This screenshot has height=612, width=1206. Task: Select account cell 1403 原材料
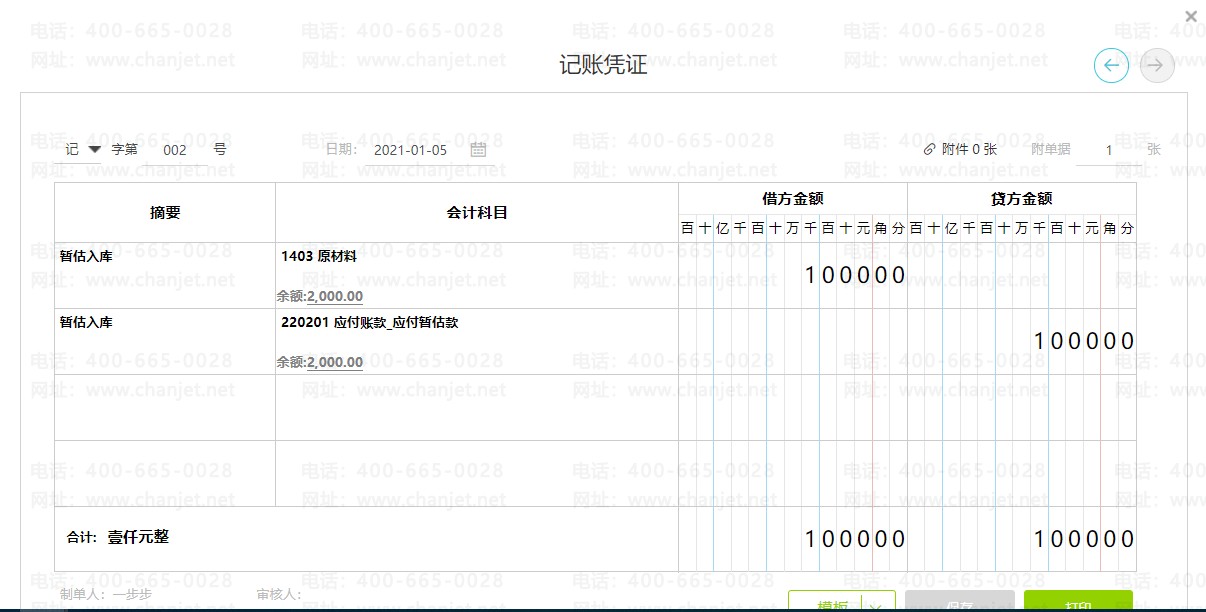(477, 275)
